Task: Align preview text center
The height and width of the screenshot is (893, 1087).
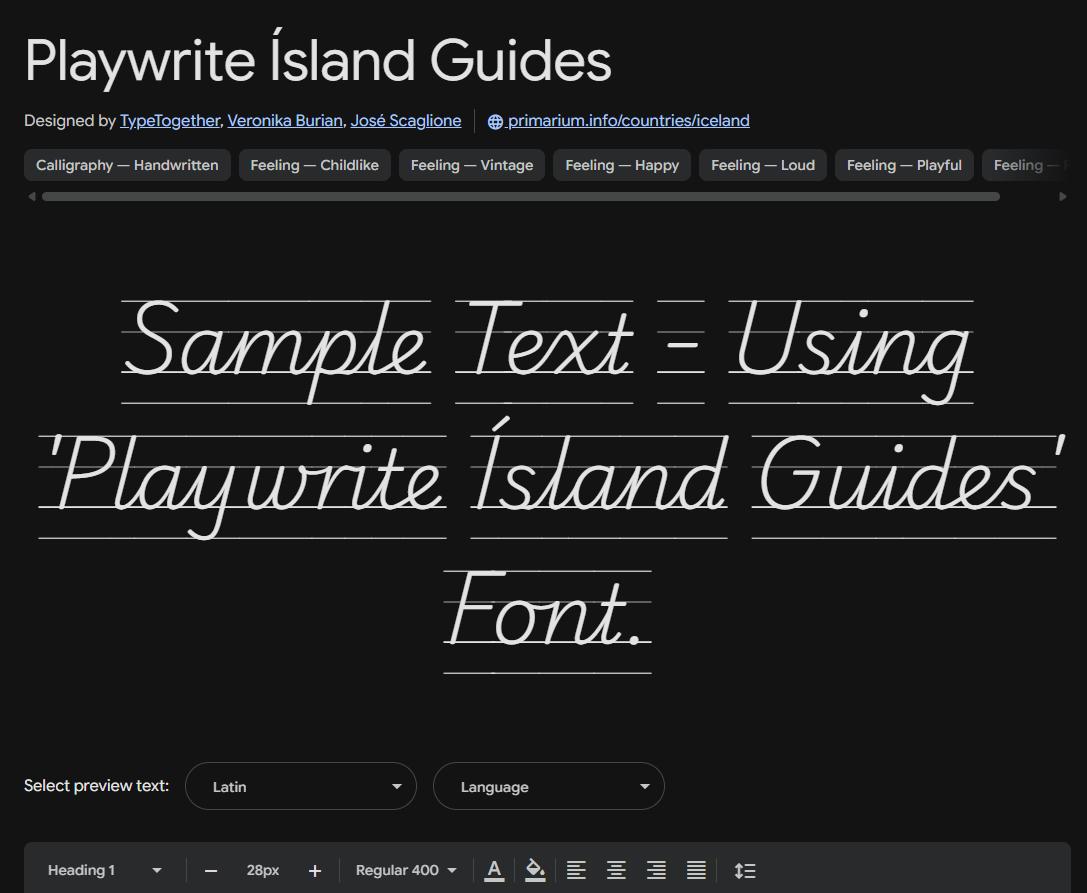Action: tap(616, 870)
